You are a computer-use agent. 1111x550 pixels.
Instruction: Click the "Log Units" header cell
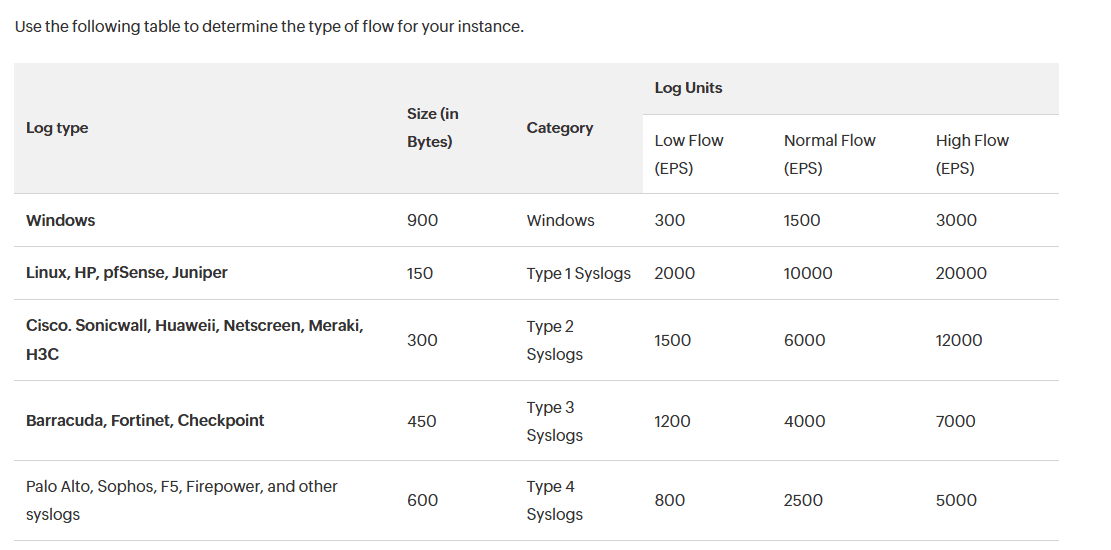click(x=688, y=88)
